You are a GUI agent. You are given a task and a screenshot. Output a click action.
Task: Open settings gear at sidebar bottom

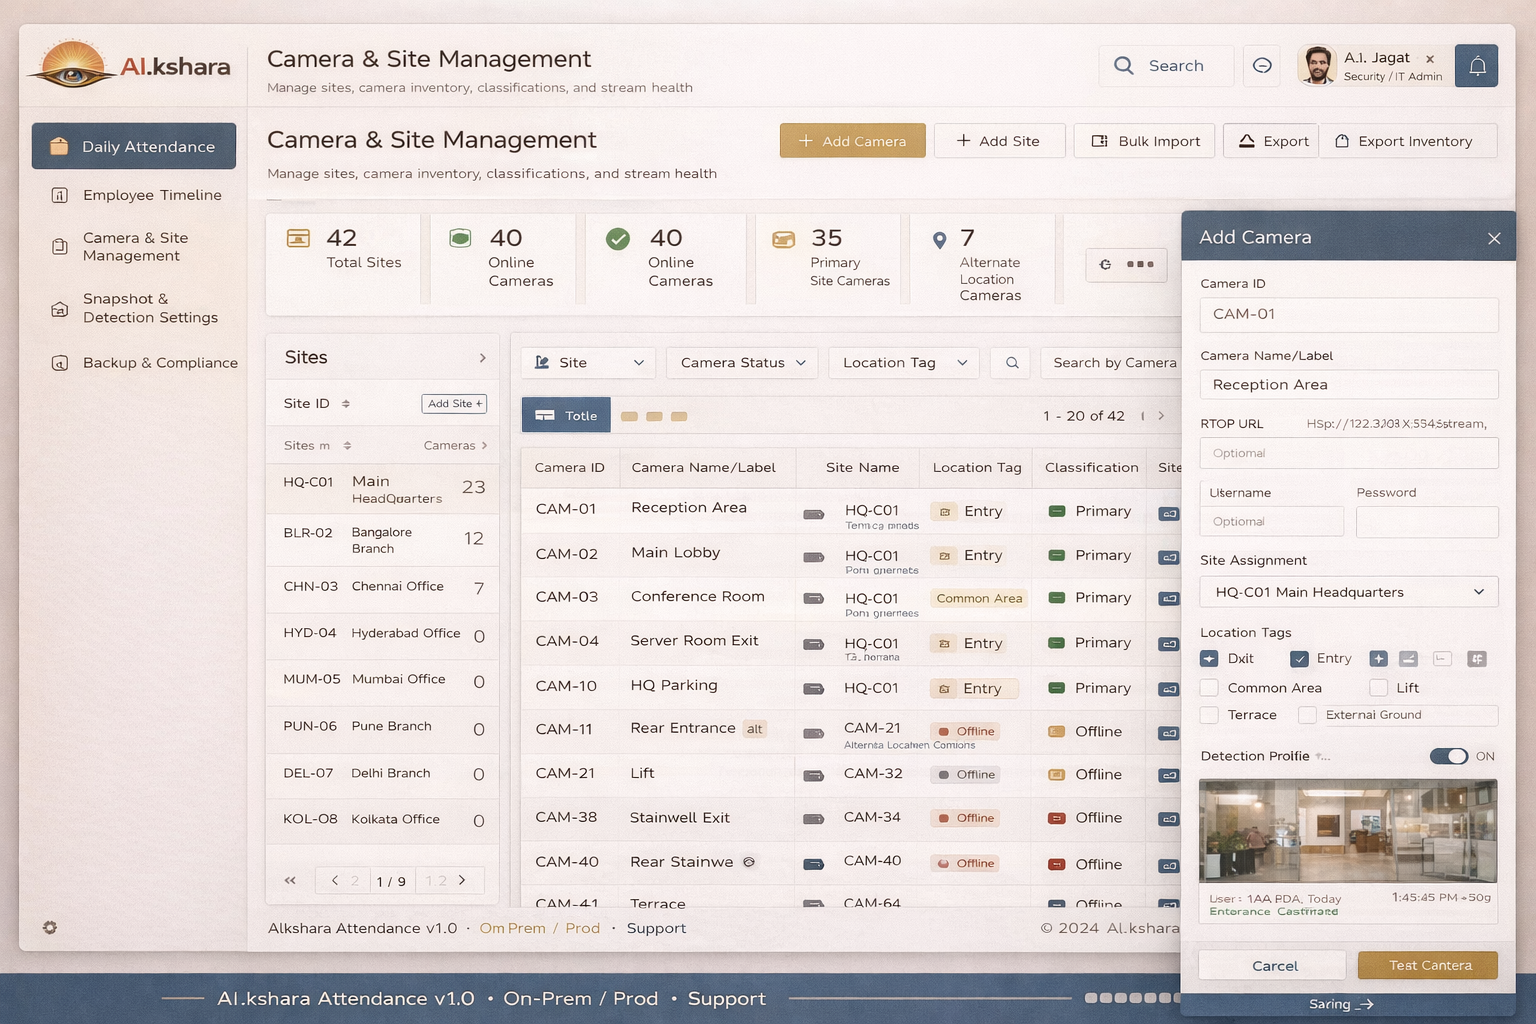(x=50, y=927)
